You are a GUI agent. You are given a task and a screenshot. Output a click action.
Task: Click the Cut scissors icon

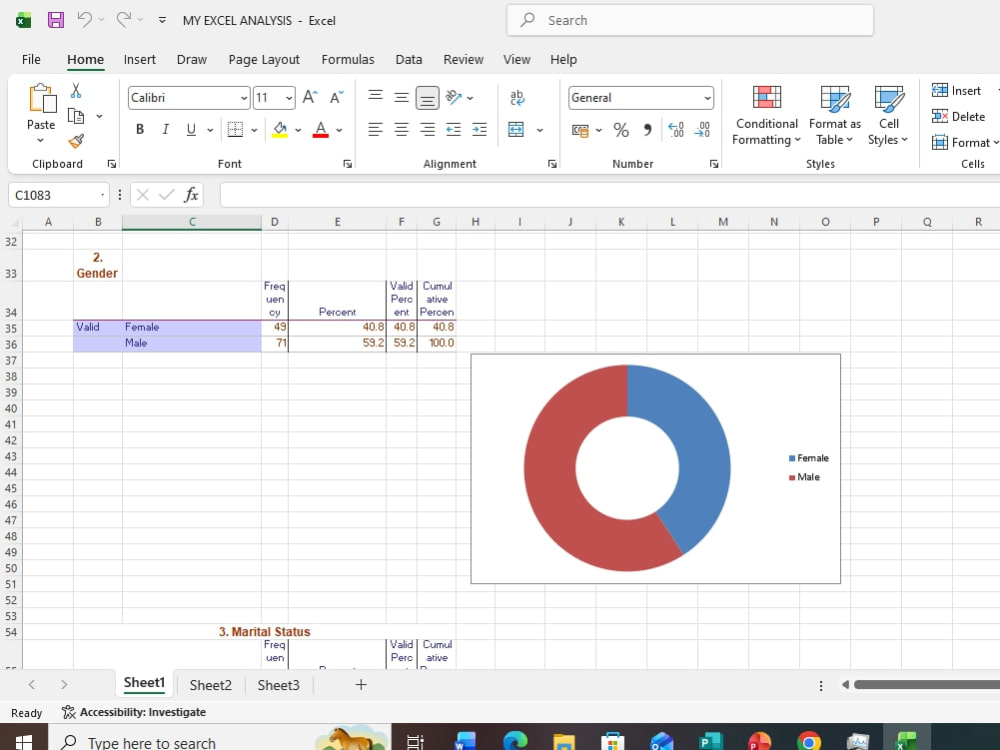click(76, 91)
